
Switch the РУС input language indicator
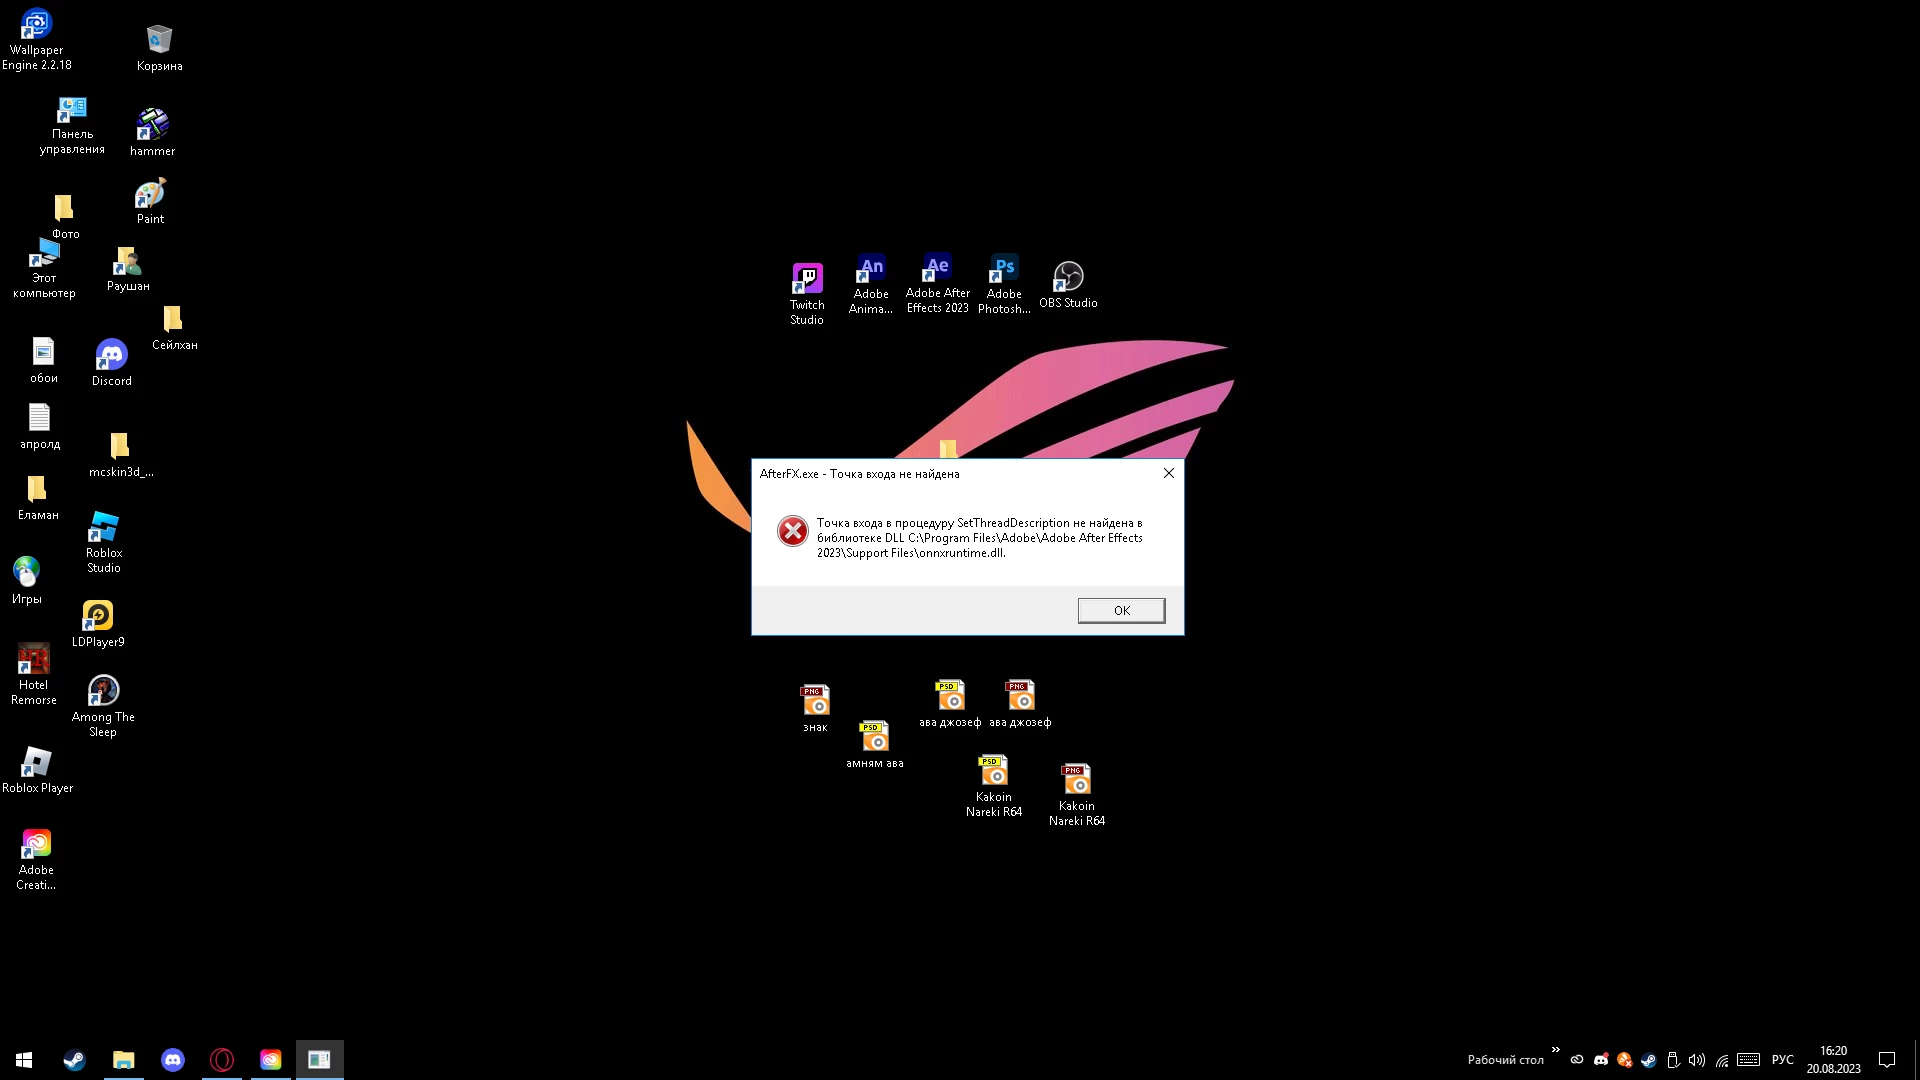coord(1782,1060)
